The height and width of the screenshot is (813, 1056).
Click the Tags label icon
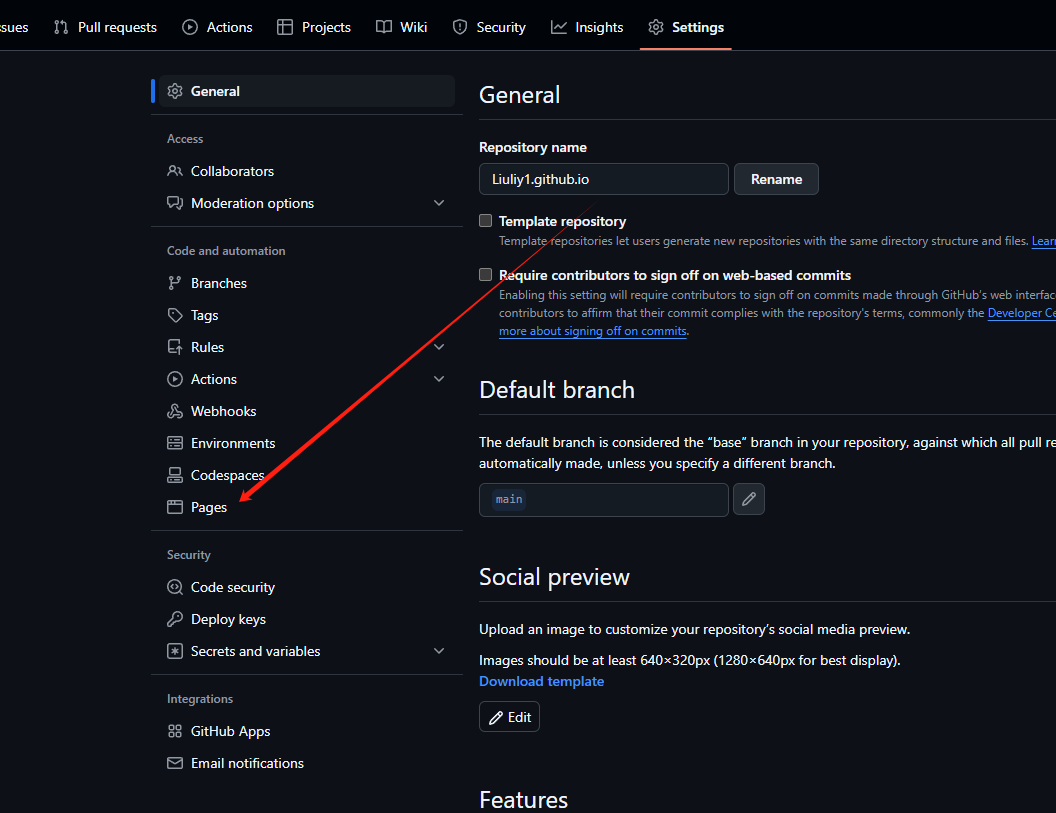tap(175, 315)
